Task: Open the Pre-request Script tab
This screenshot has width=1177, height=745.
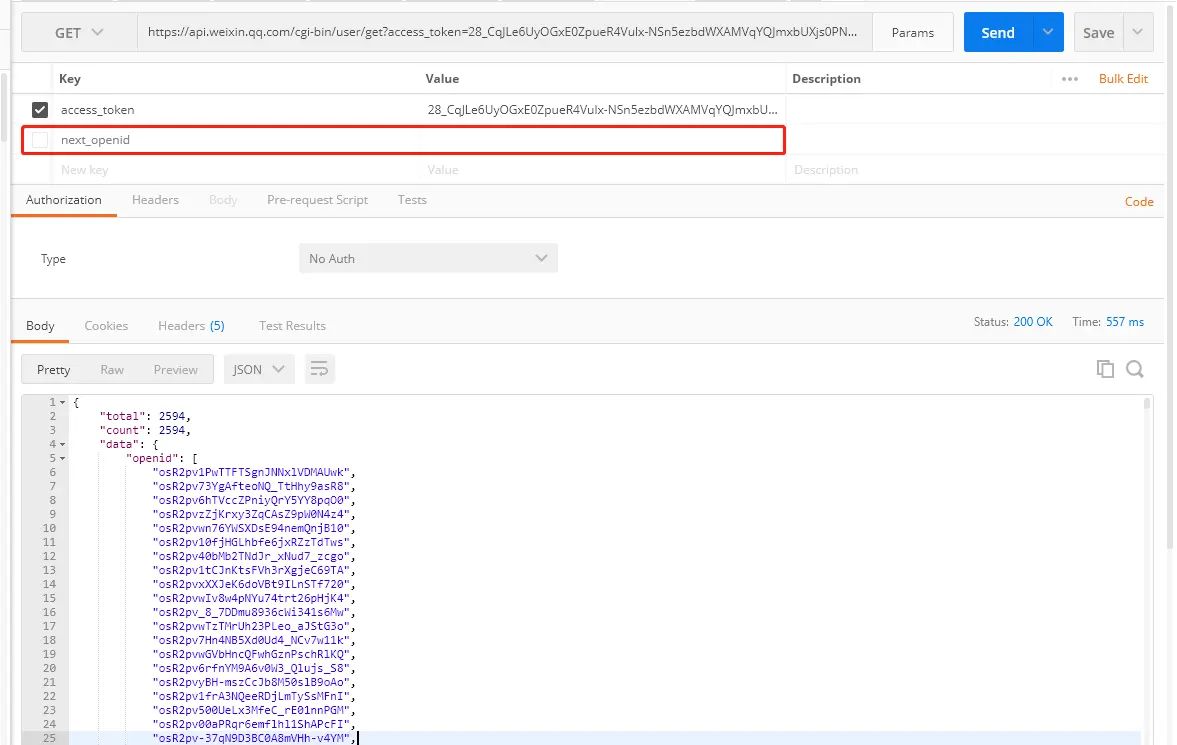Action: click(318, 200)
